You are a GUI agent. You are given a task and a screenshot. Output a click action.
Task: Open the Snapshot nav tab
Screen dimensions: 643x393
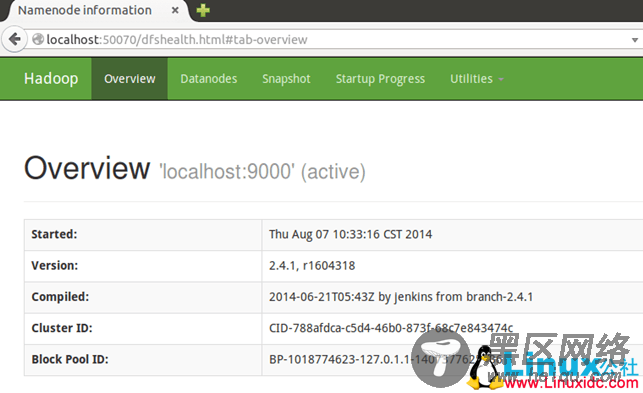pyautogui.click(x=286, y=79)
